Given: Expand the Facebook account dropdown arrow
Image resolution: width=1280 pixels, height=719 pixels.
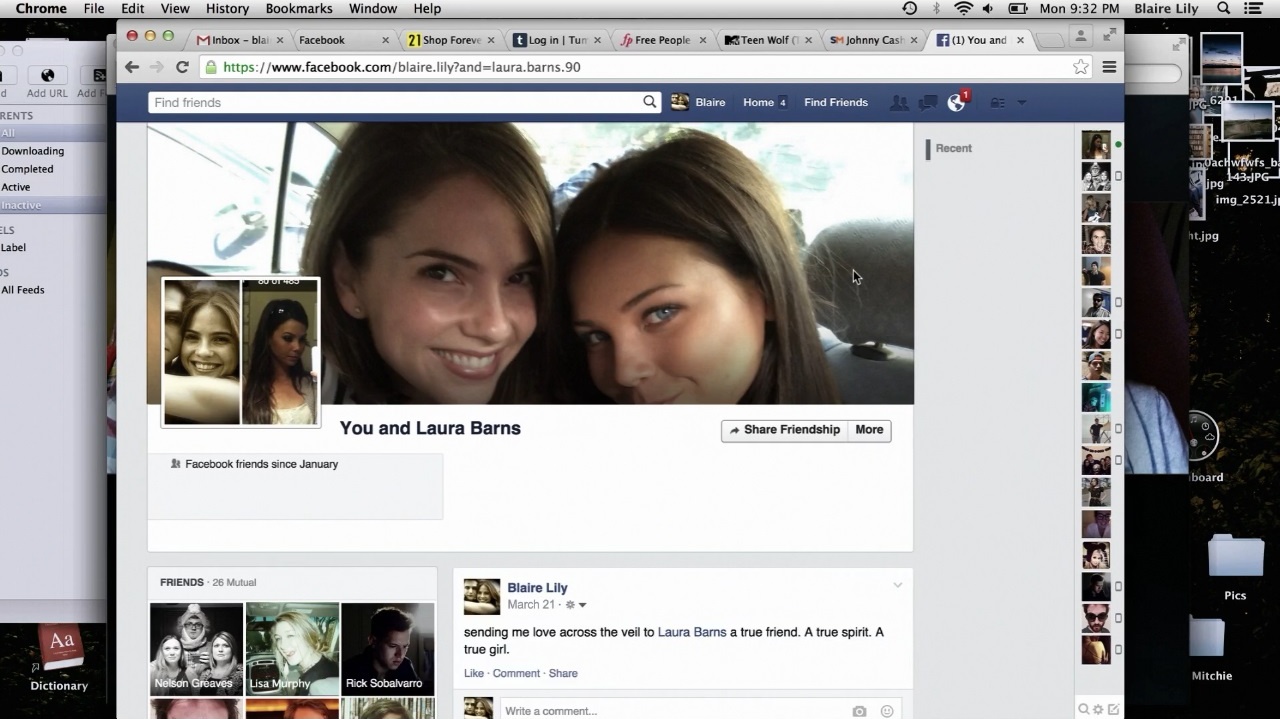Looking at the screenshot, I should [x=1021, y=102].
